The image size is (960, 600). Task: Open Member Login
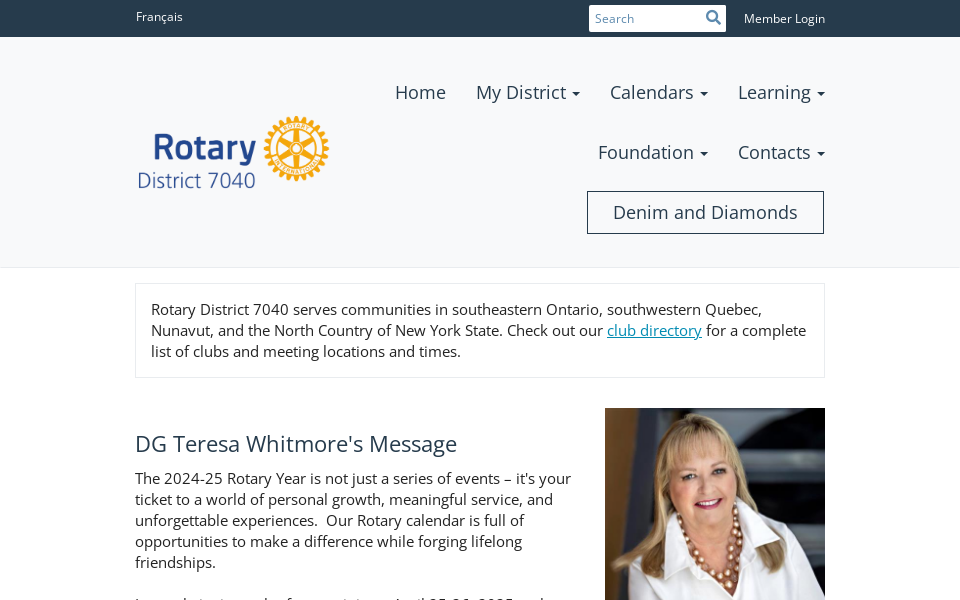(x=784, y=18)
